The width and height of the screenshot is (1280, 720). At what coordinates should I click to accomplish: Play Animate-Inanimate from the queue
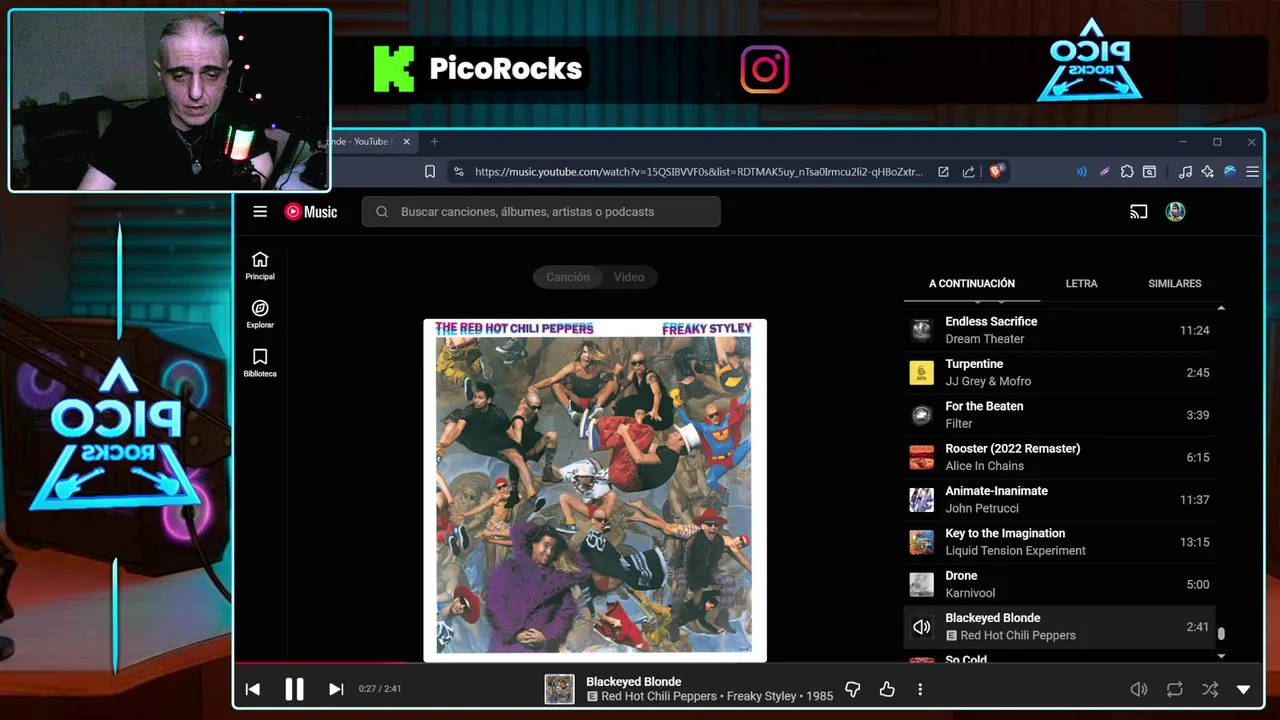pos(1060,499)
